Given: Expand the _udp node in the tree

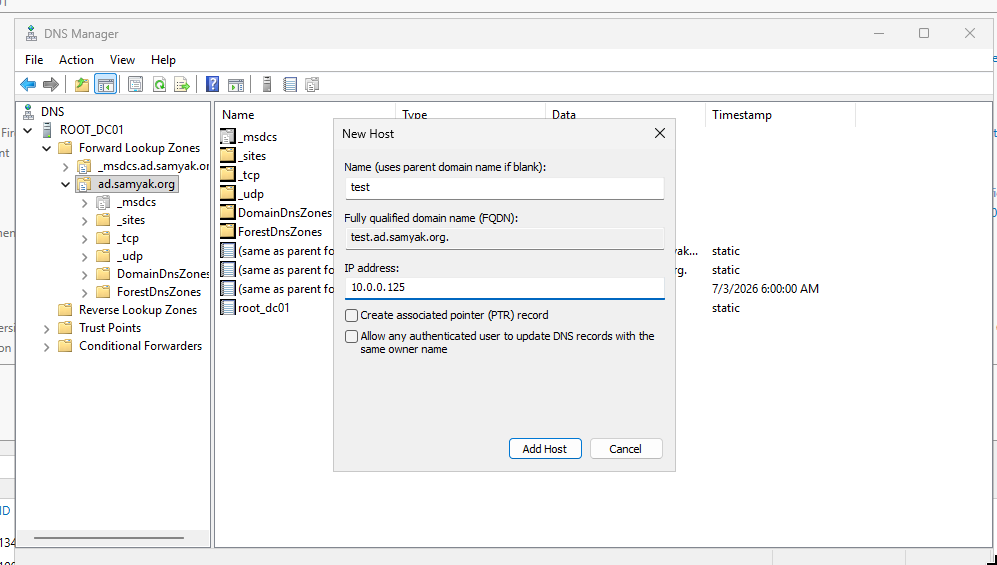Looking at the screenshot, I should pyautogui.click(x=85, y=257).
